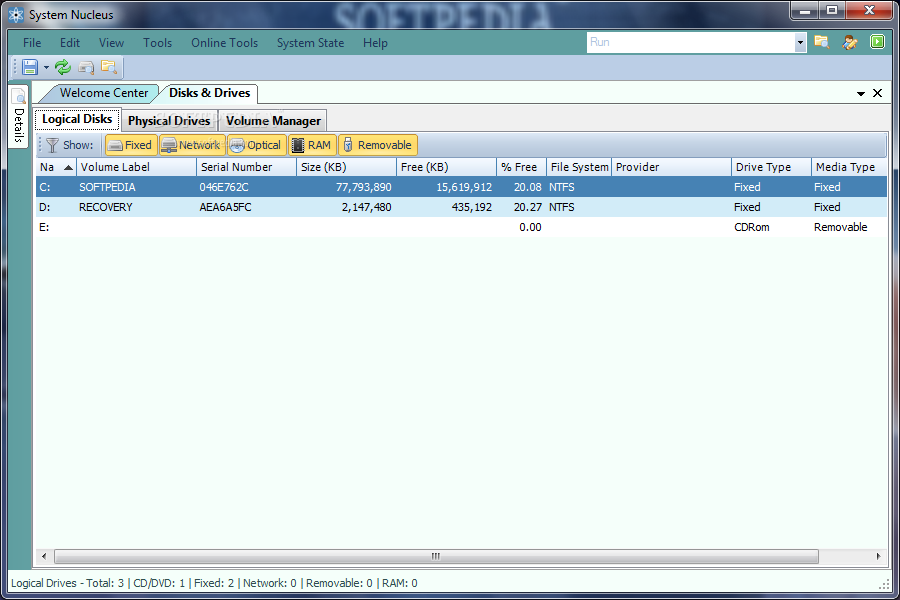Screen dimensions: 900x600
Task: Click the Show filter funnel icon
Action: [x=52, y=145]
